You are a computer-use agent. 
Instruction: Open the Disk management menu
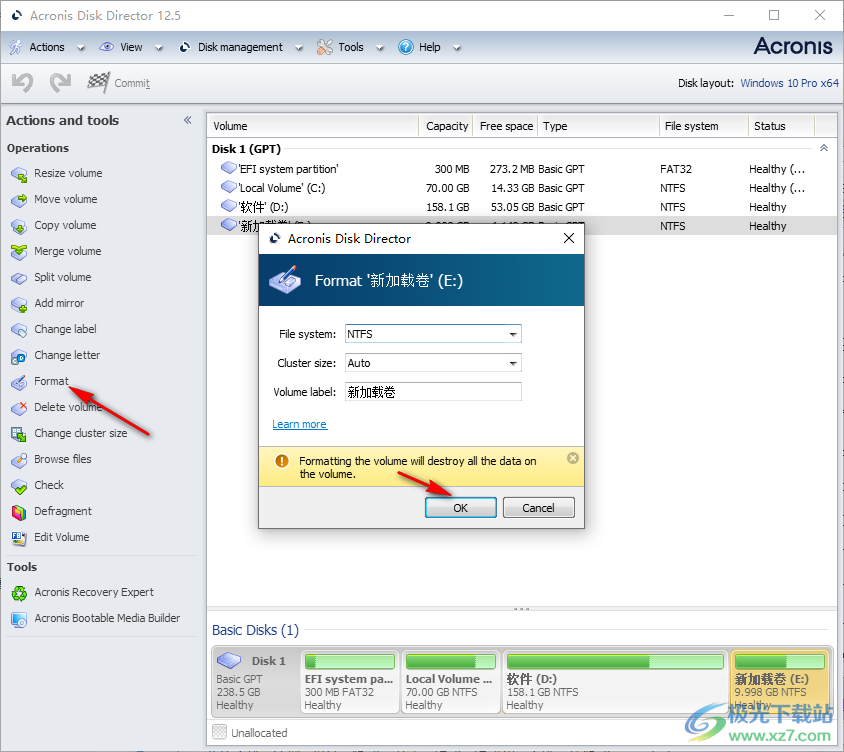(240, 47)
